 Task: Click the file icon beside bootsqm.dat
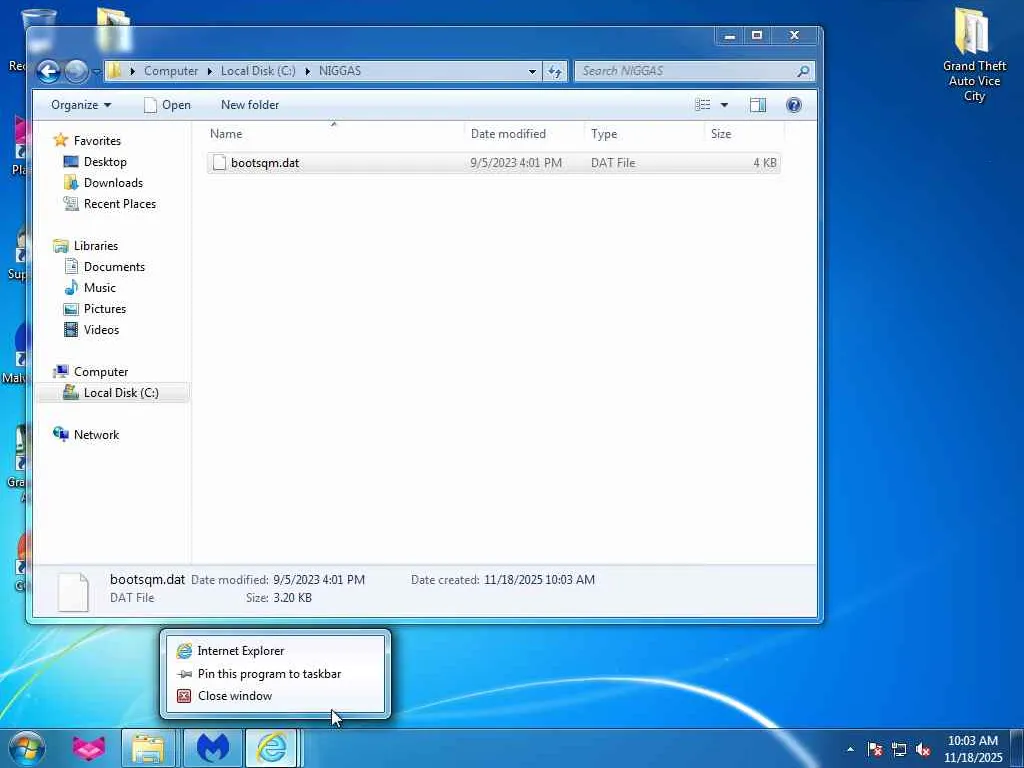219,163
